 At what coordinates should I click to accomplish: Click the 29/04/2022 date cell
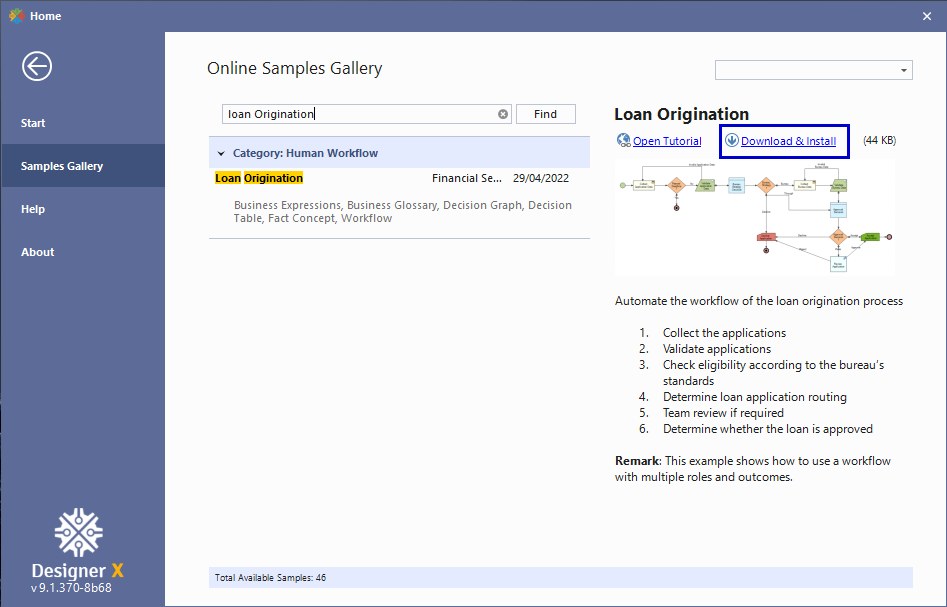pos(541,178)
